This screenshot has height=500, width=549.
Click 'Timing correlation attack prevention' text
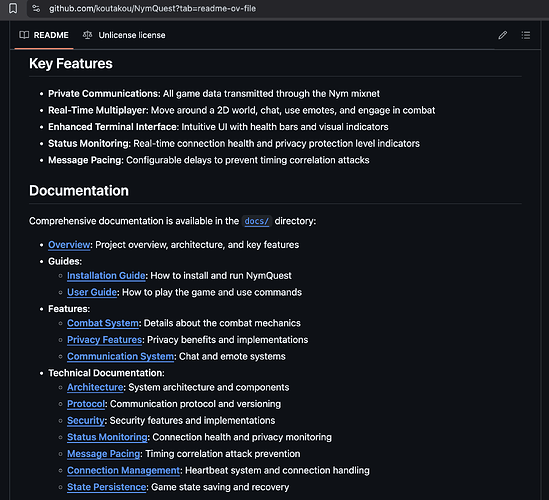pyautogui.click(x=223, y=454)
